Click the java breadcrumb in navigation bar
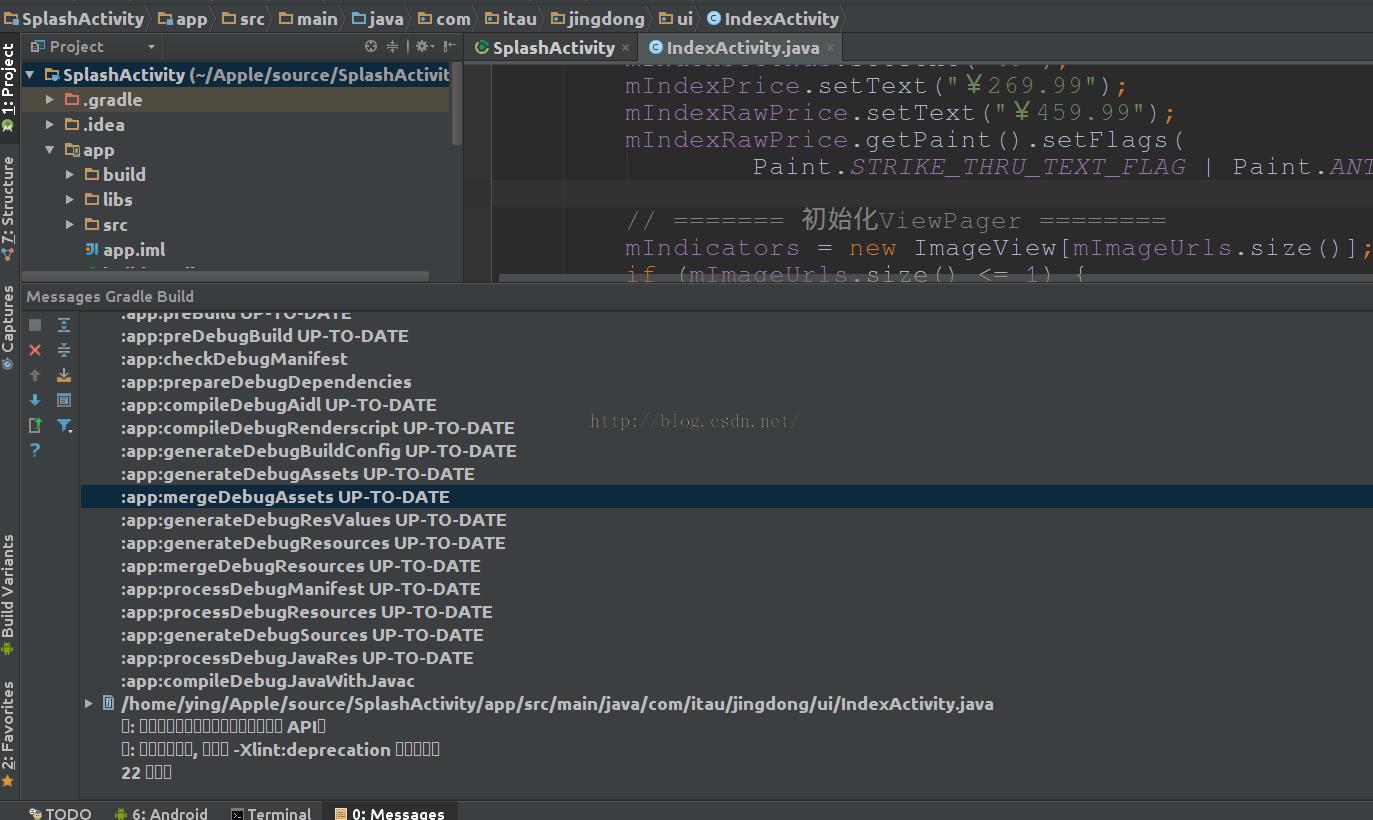This screenshot has height=820, width=1373. point(377,18)
